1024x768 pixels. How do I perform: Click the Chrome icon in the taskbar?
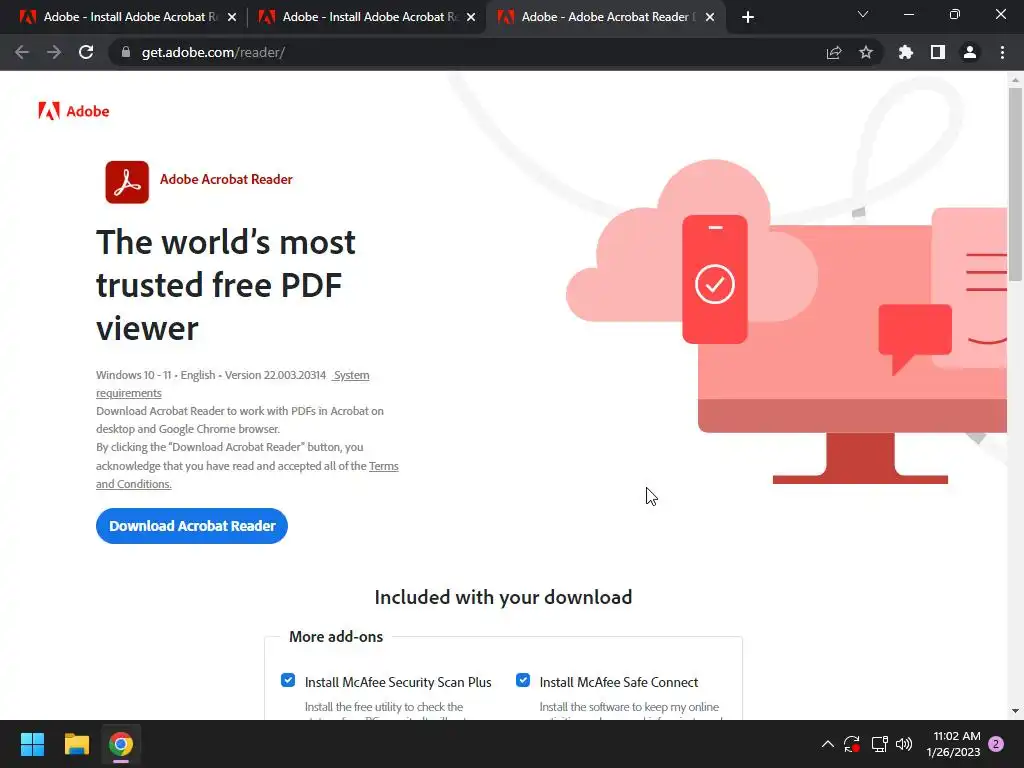click(121, 744)
